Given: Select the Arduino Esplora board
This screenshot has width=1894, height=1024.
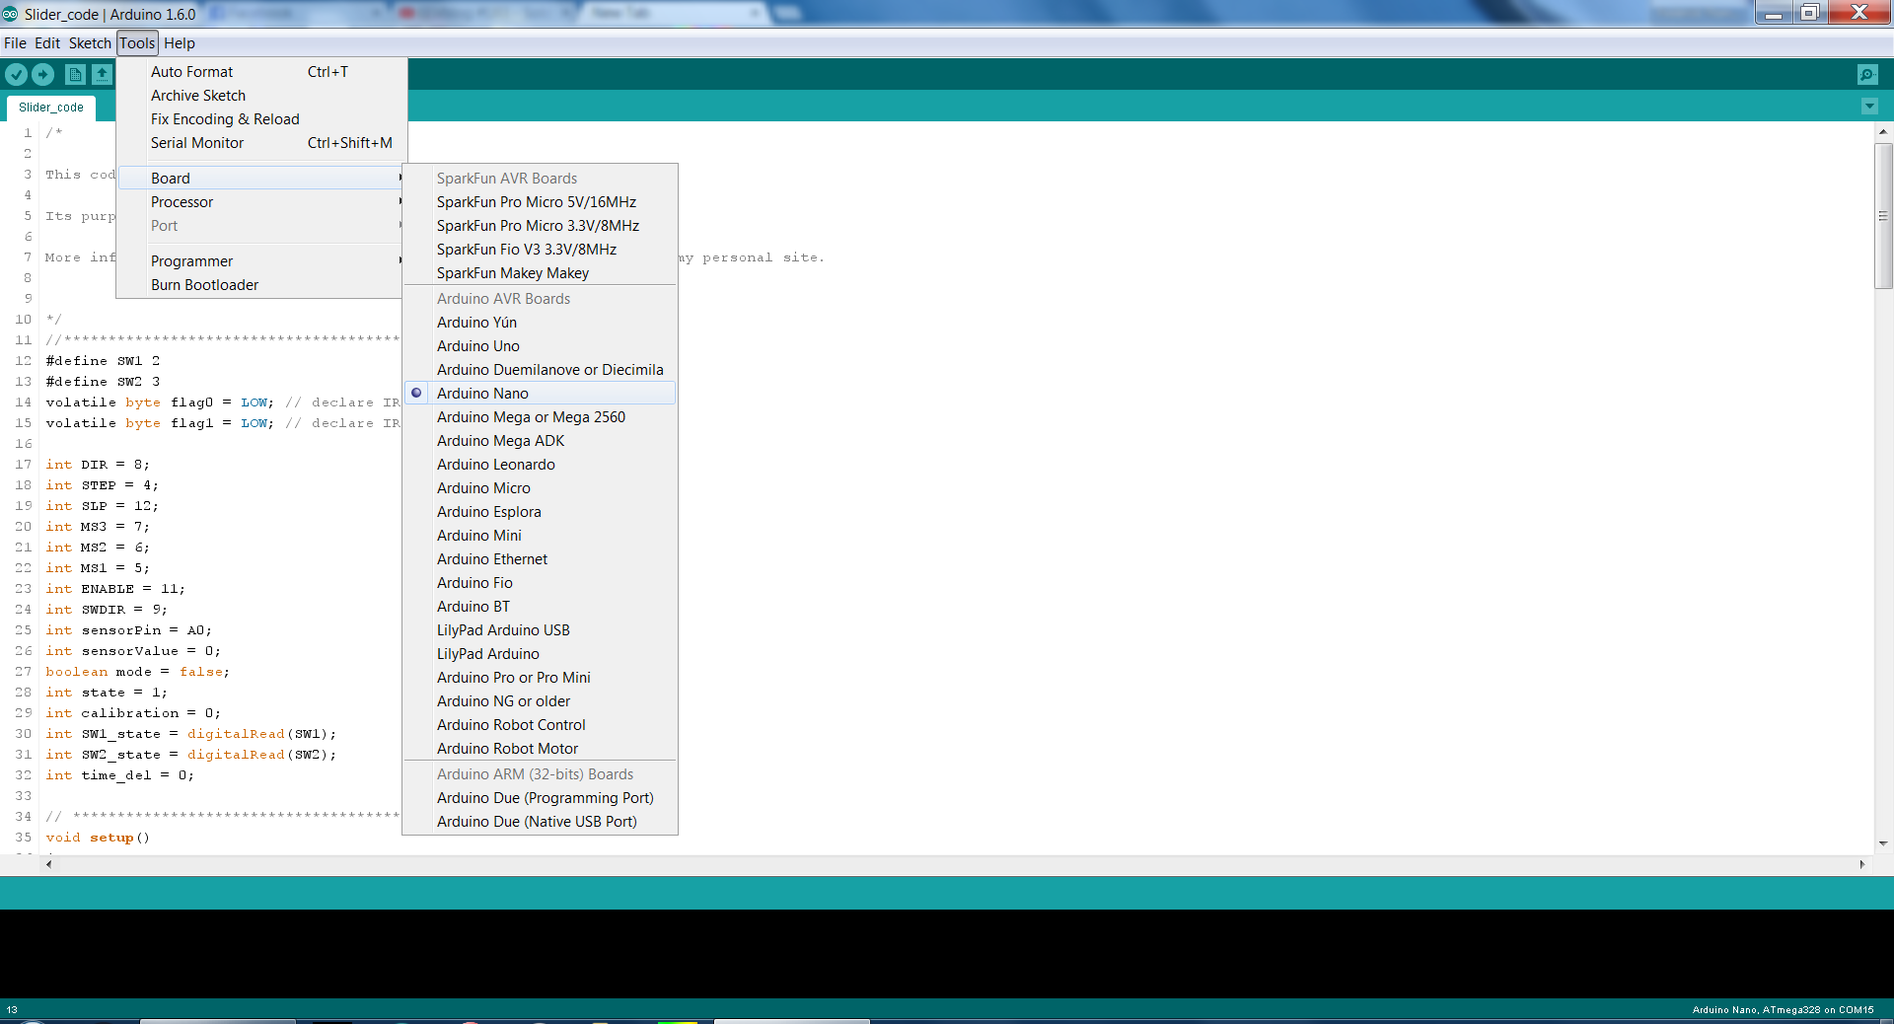Looking at the screenshot, I should coord(540,512).
